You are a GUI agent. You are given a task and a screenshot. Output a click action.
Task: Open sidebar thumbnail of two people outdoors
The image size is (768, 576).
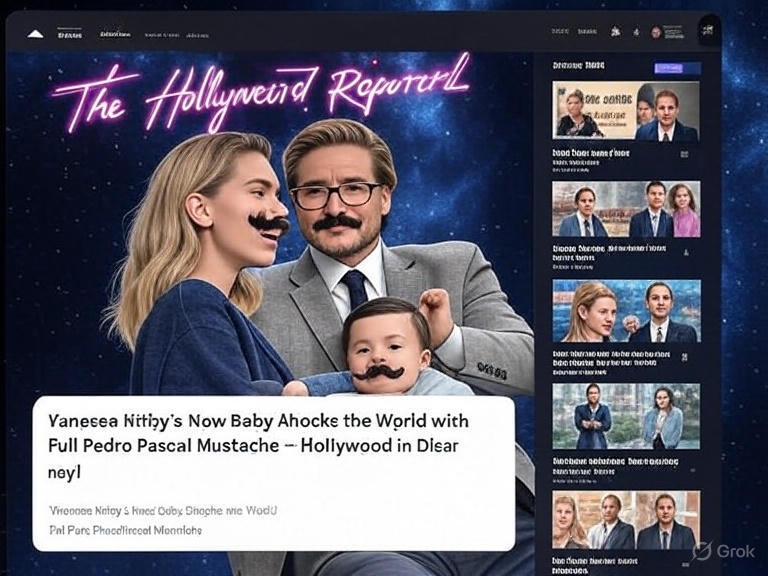pos(626,416)
